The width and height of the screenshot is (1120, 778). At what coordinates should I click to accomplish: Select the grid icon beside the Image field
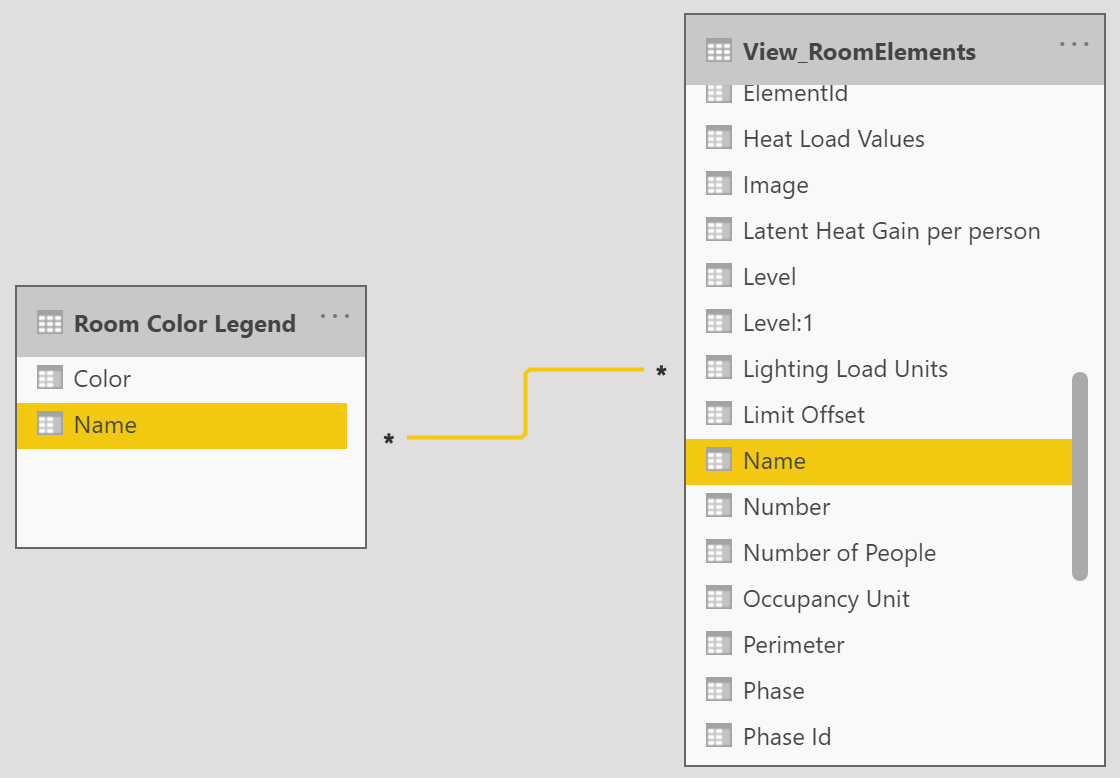719,183
